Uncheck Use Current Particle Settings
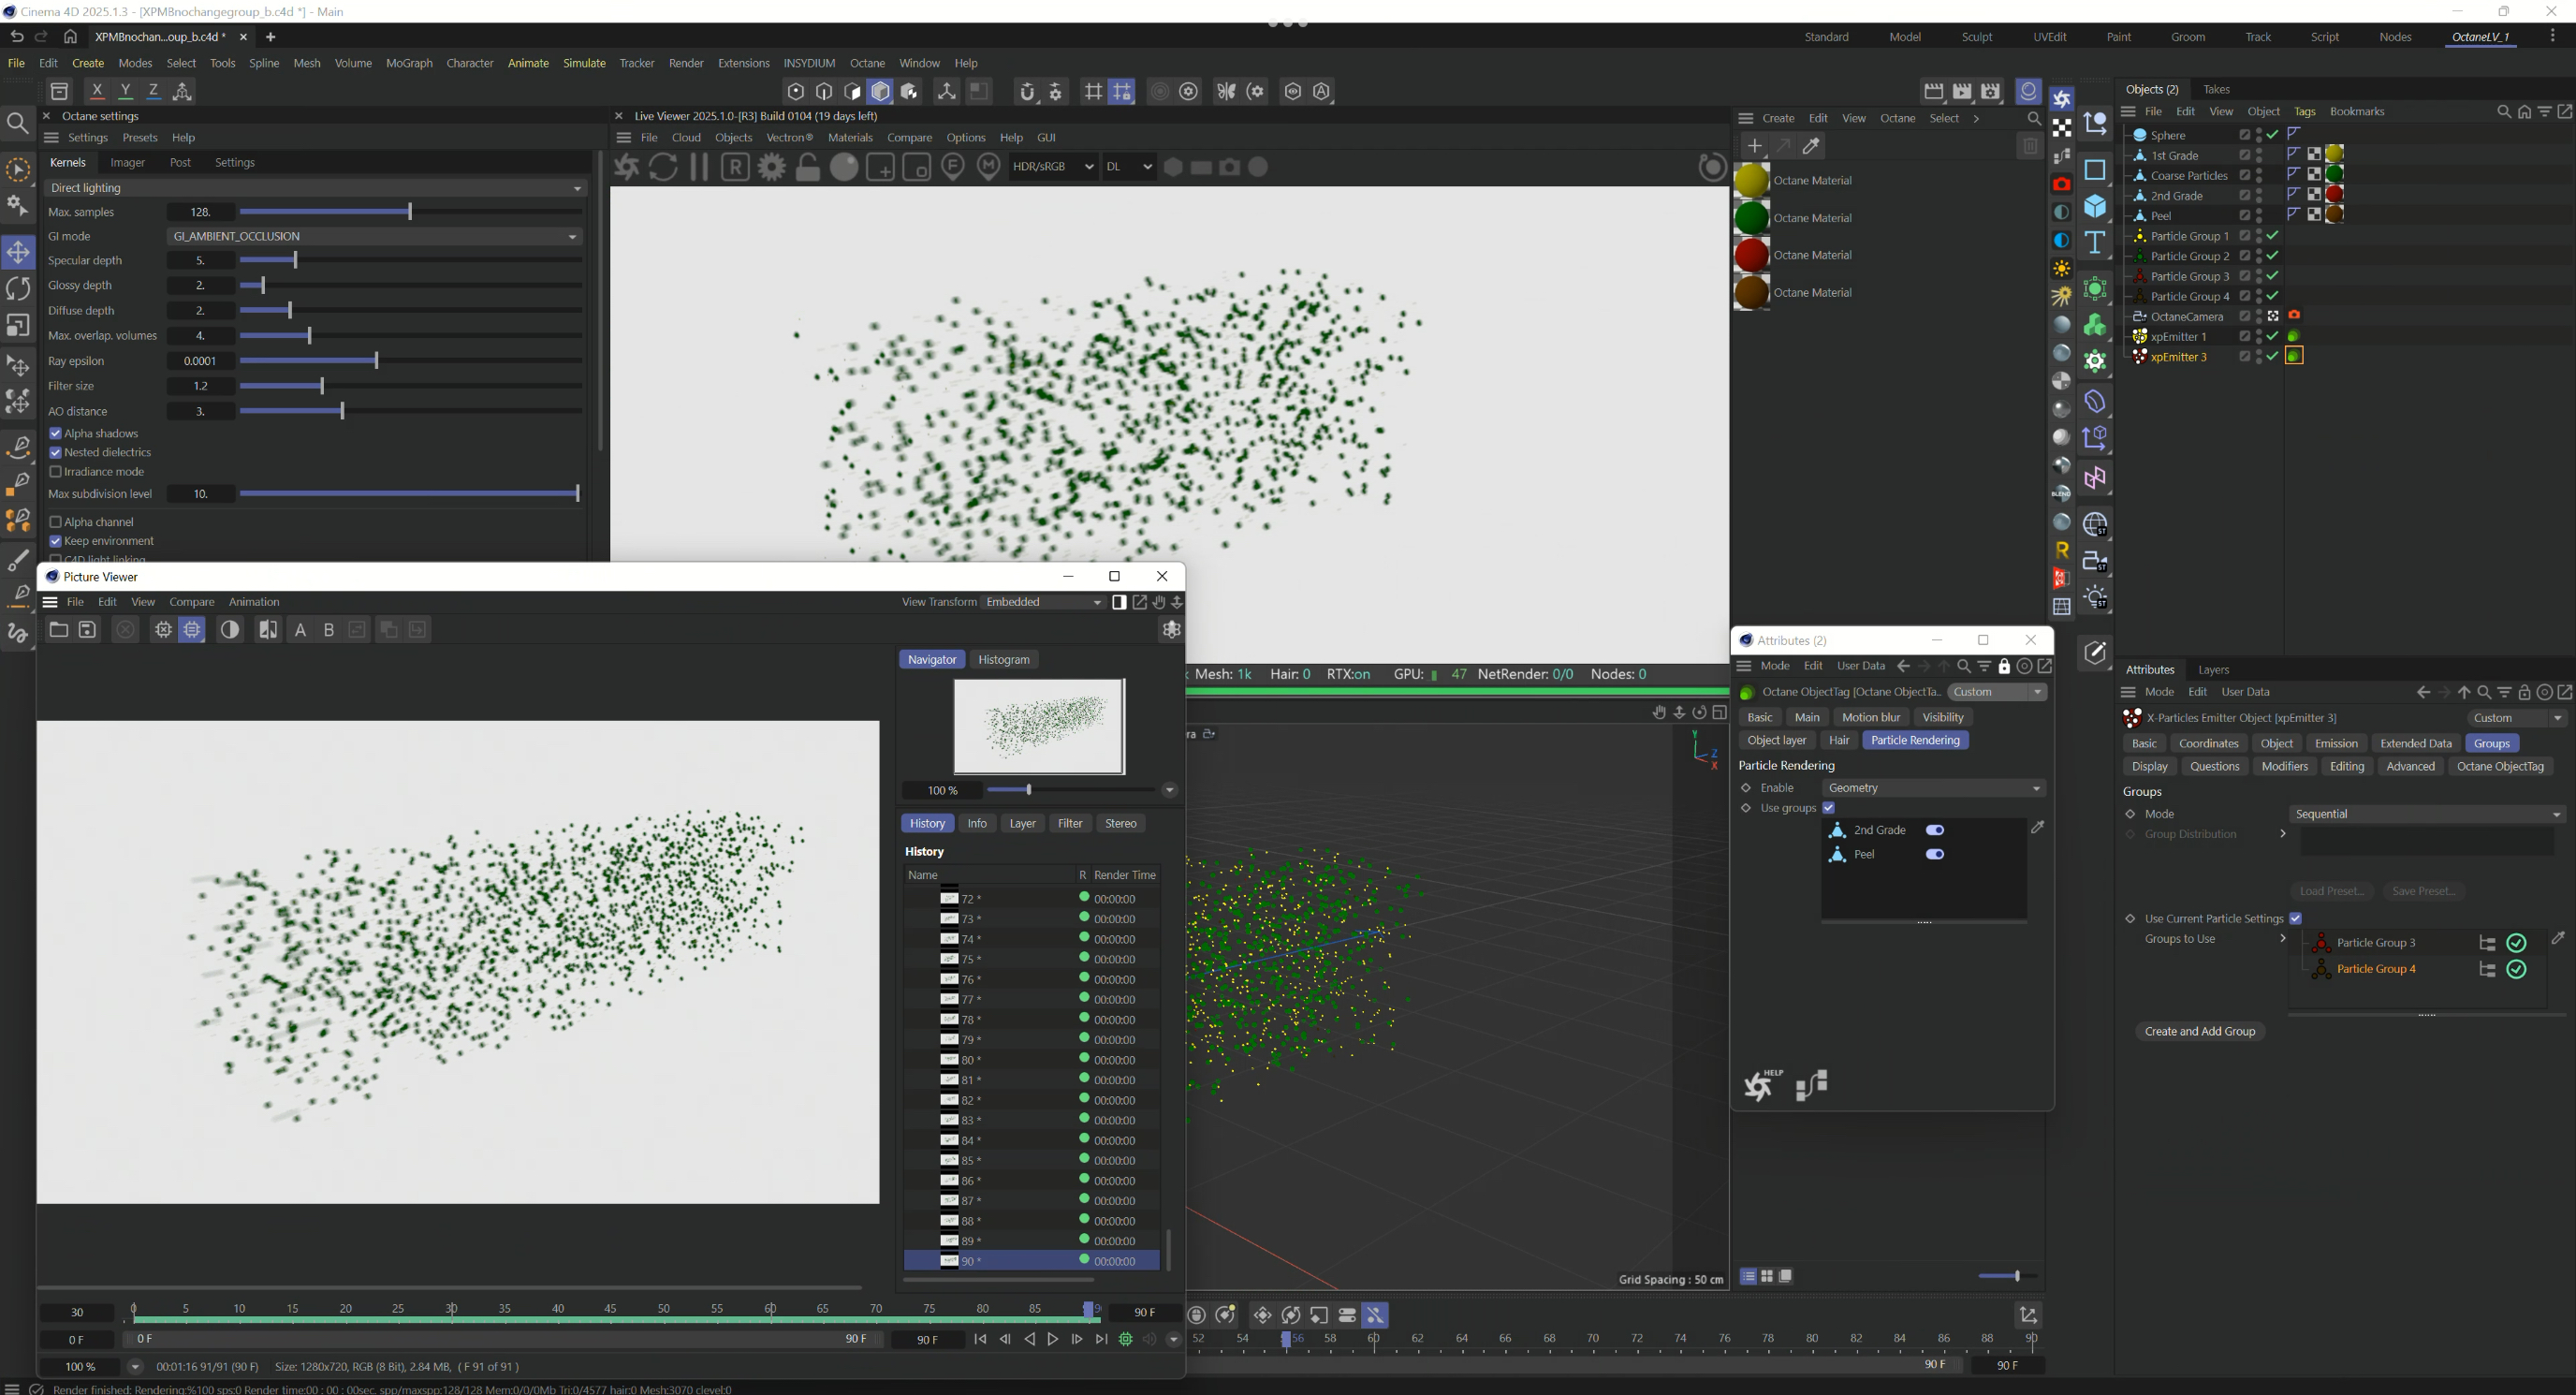This screenshot has height=1395, width=2576. 2296,919
